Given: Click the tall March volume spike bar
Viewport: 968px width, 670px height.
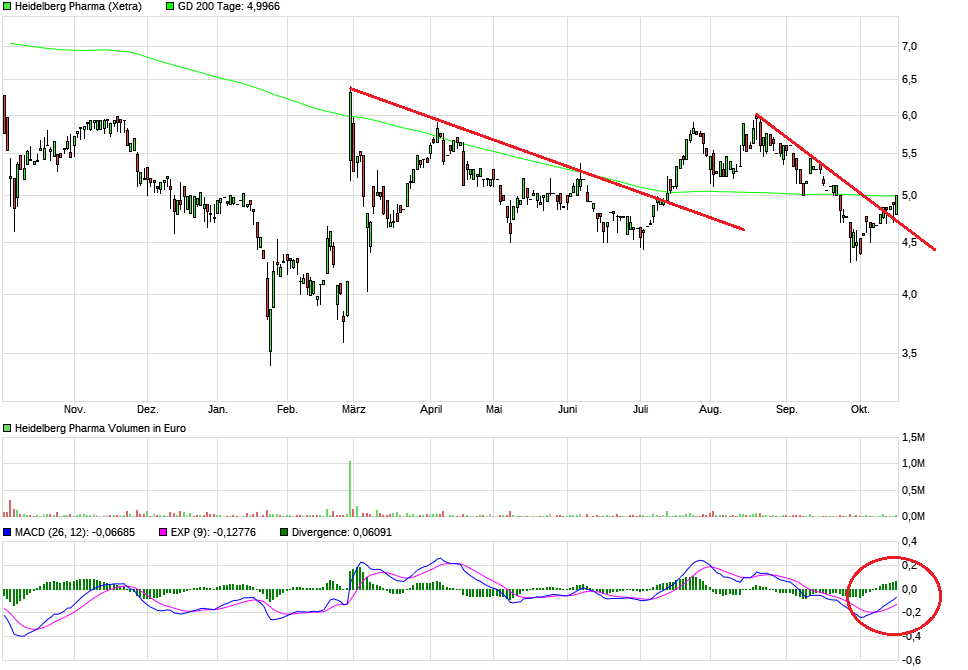Looking at the screenshot, I should click(x=350, y=488).
